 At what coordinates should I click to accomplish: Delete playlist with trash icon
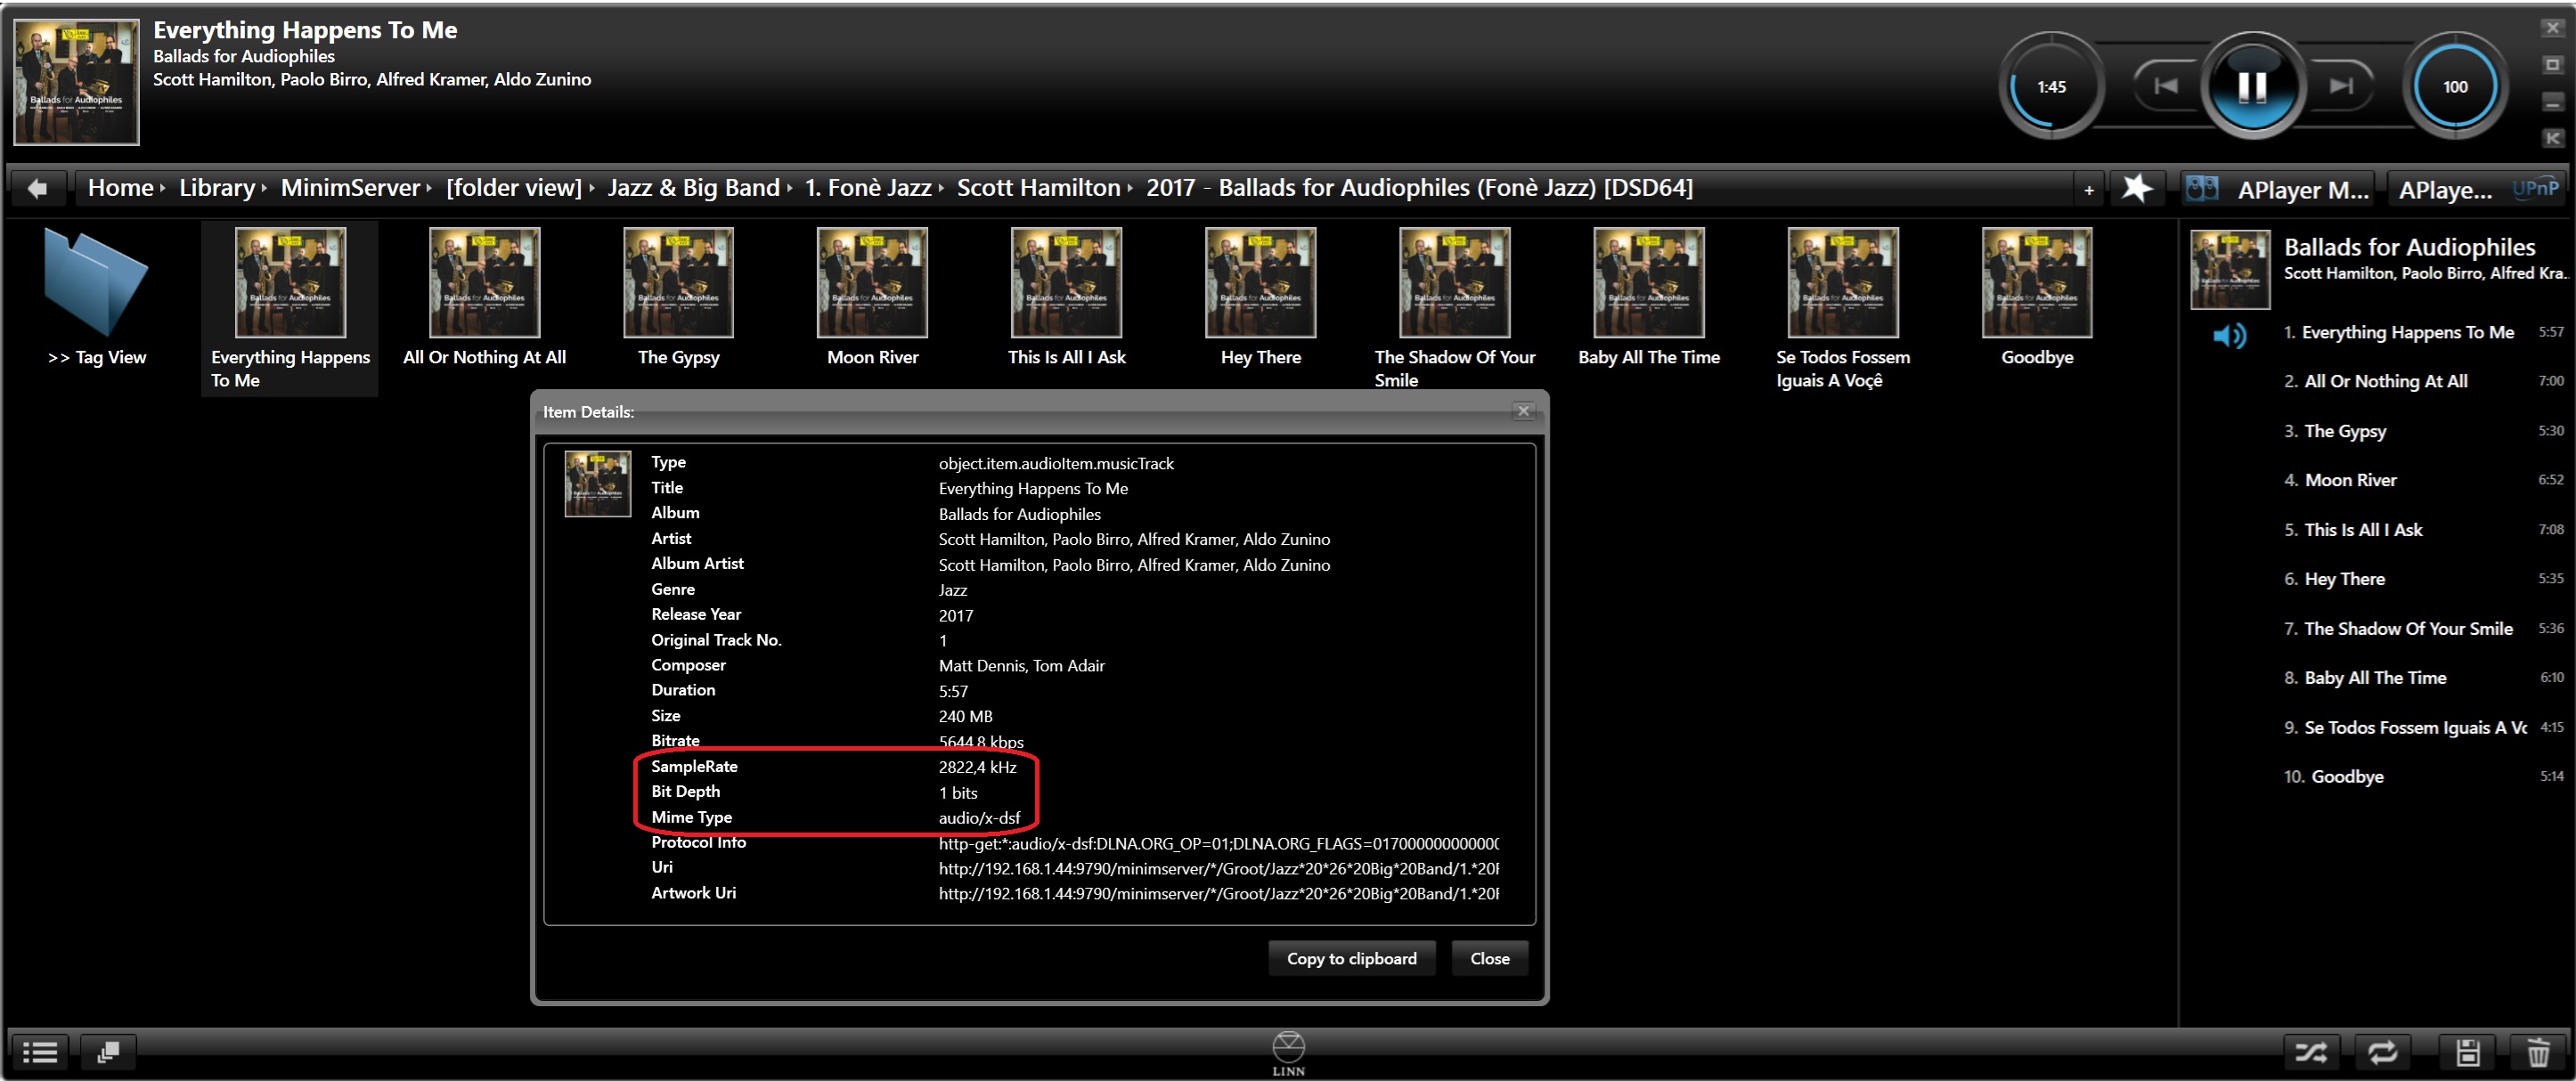click(x=2537, y=1052)
